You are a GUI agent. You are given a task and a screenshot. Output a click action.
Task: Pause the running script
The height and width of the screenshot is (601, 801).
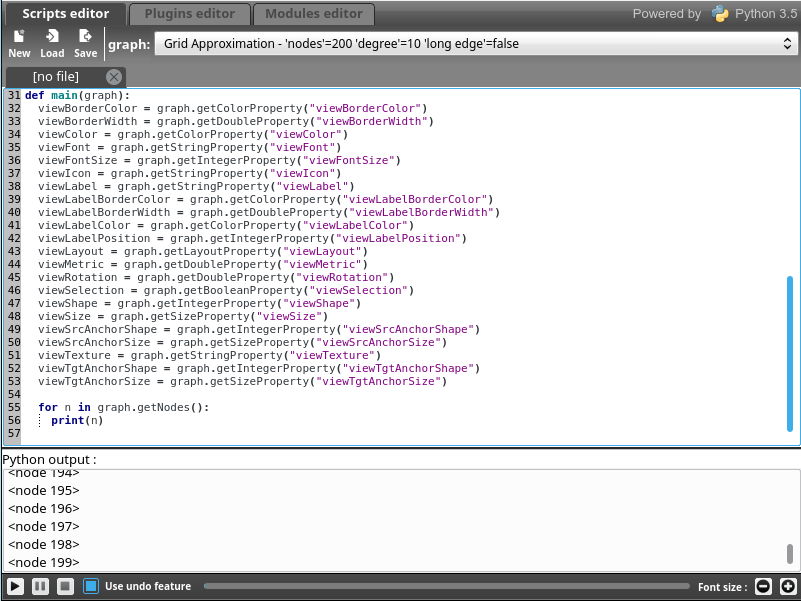coord(40,586)
